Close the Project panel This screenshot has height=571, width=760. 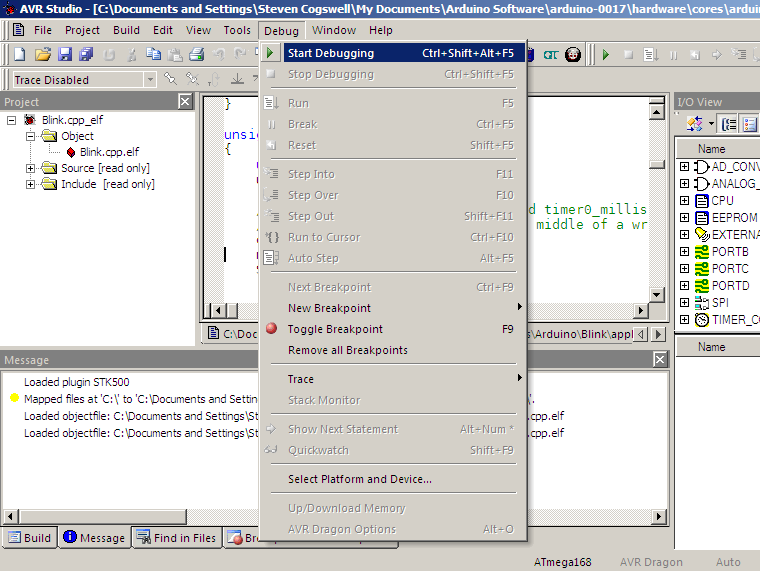tap(185, 101)
